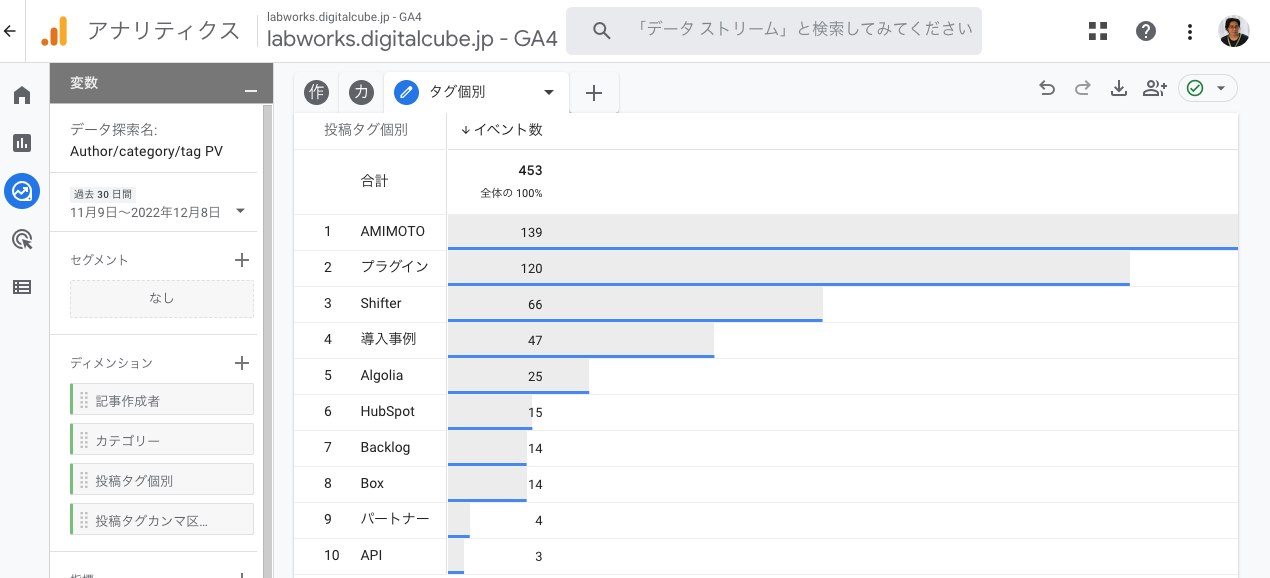The image size is (1270, 578).
Task: Add a new segment with plus icon
Action: click(x=241, y=260)
